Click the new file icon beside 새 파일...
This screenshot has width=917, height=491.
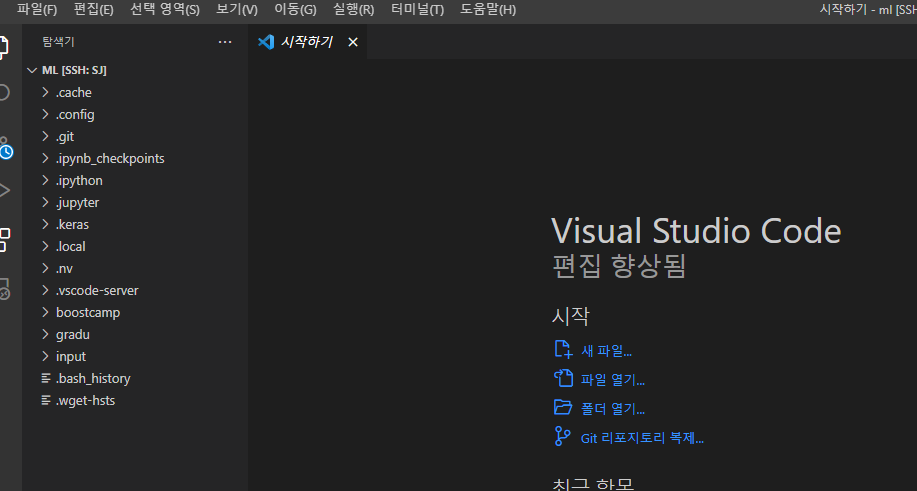click(563, 350)
